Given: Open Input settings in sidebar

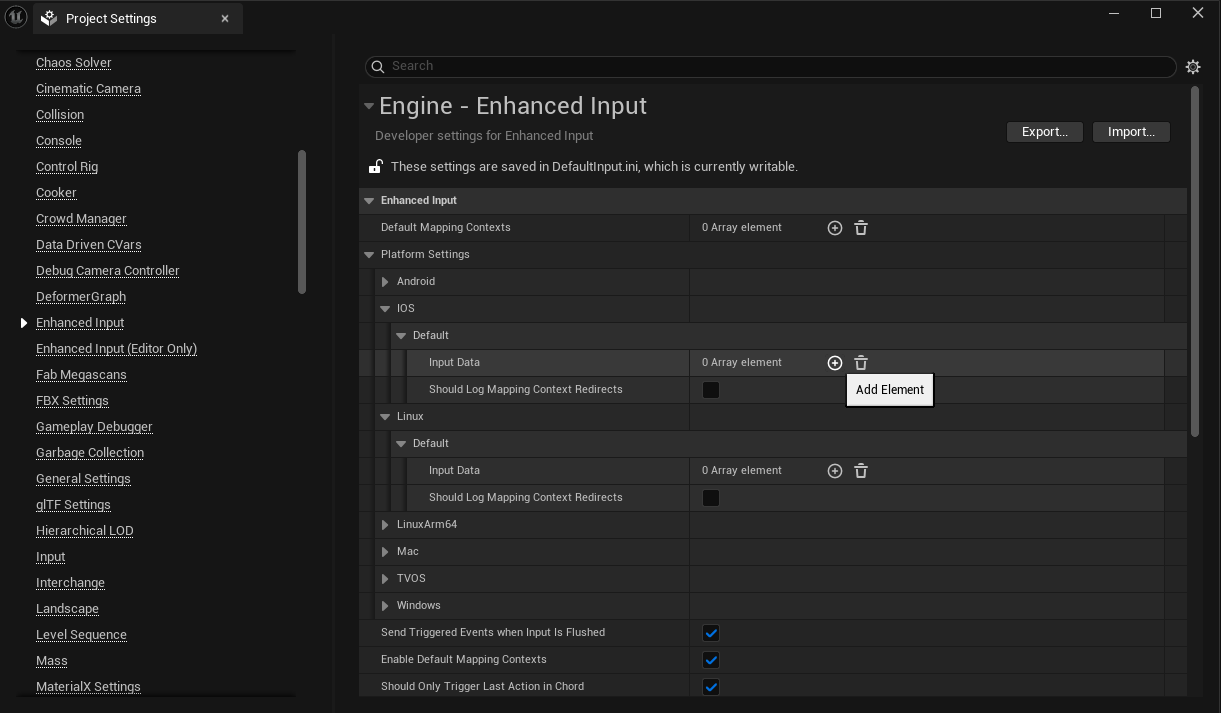Looking at the screenshot, I should pos(51,556).
